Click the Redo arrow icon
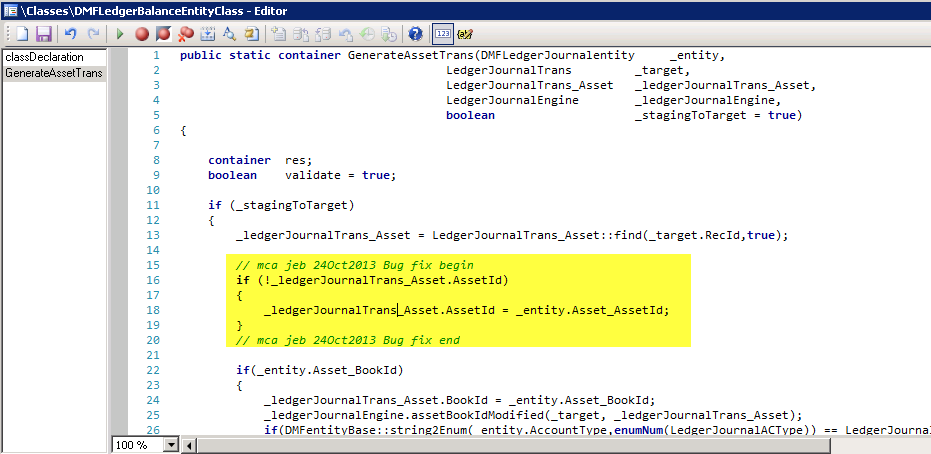The width and height of the screenshot is (931, 454). point(92,34)
